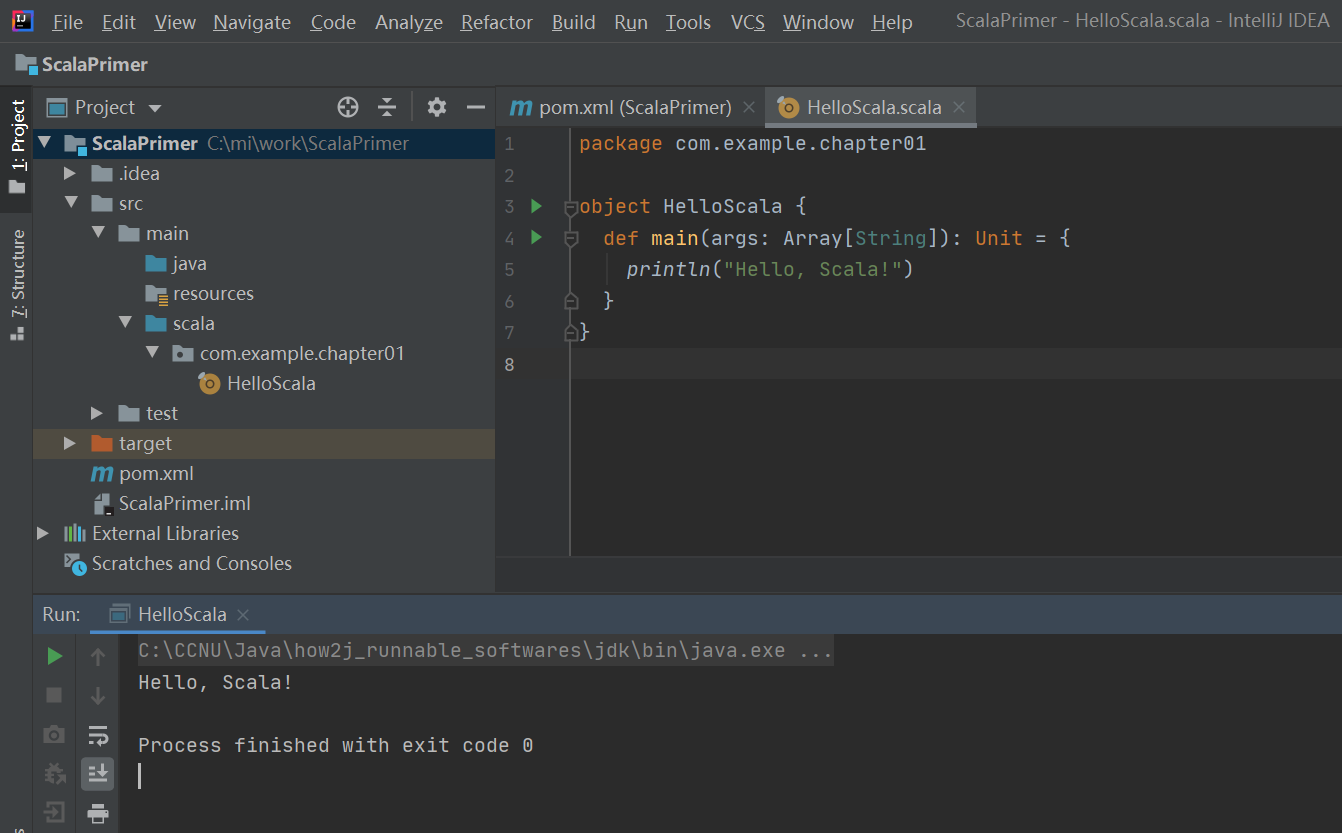This screenshot has height=833, width=1342.
Task: Click the ScalaPrimer breadcrumb folder icon
Action: (26, 64)
